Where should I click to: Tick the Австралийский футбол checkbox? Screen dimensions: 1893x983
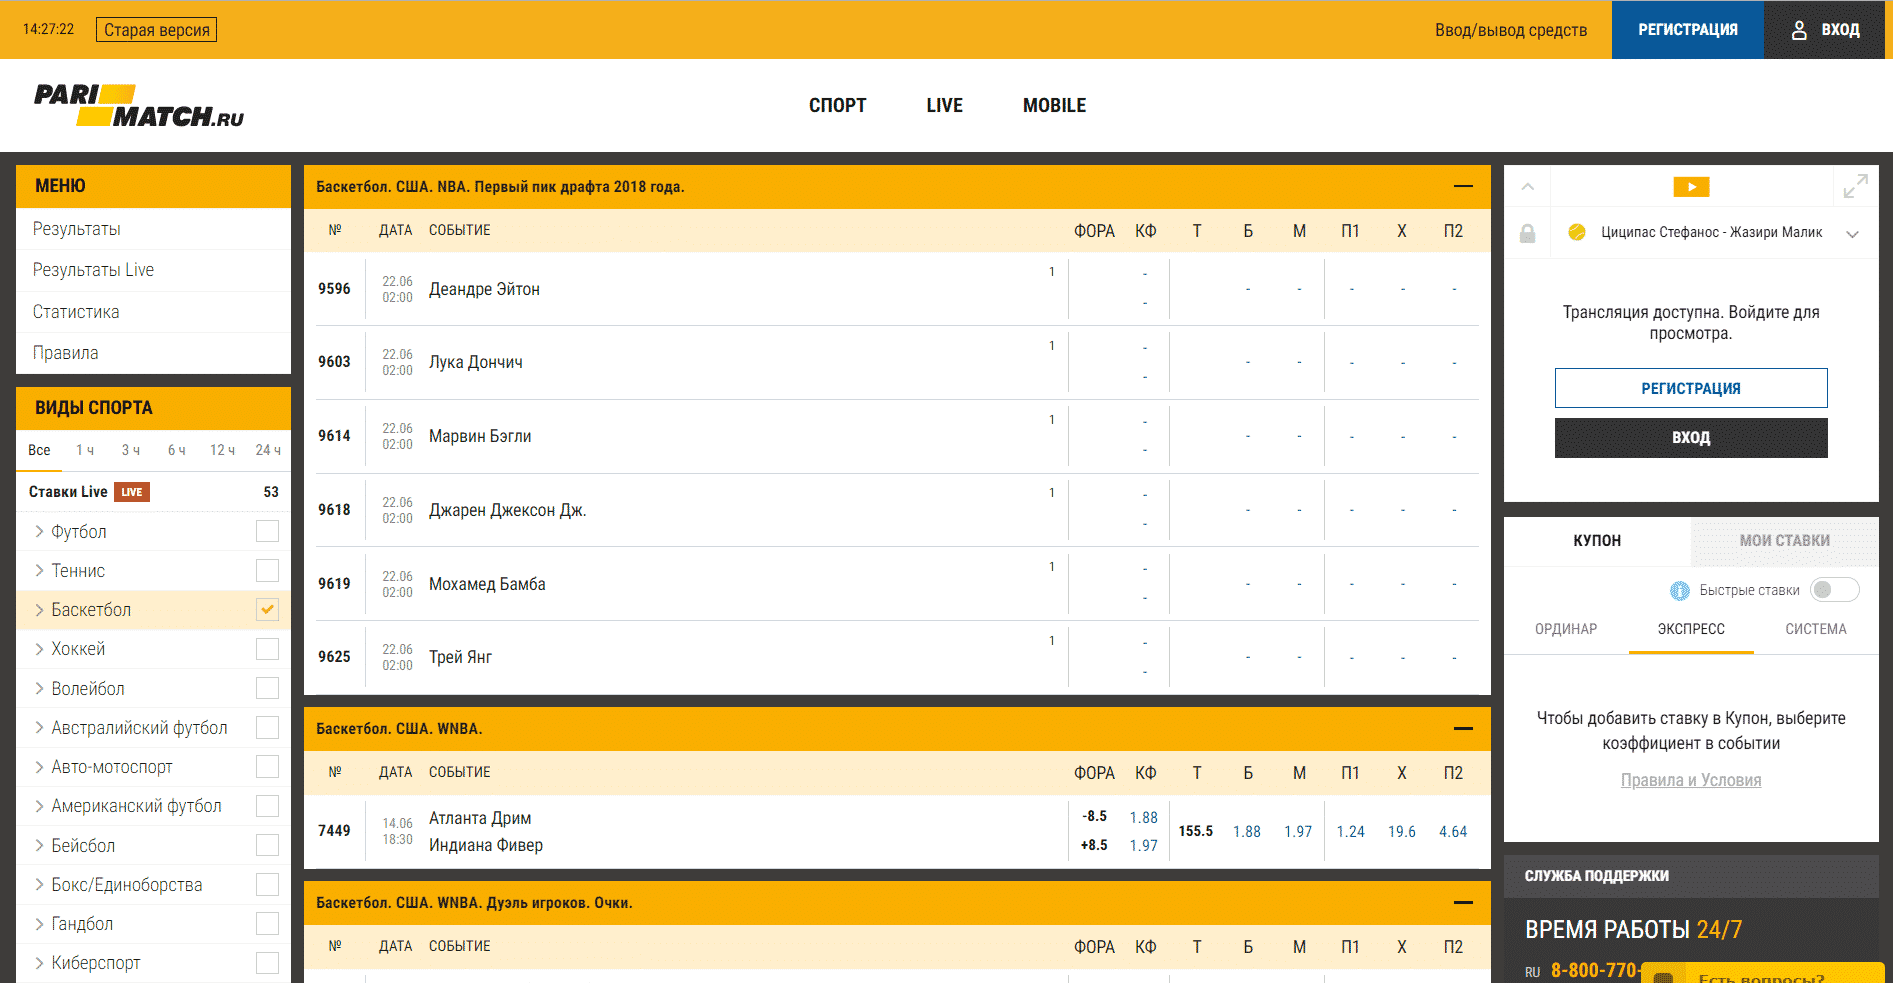coord(267,727)
